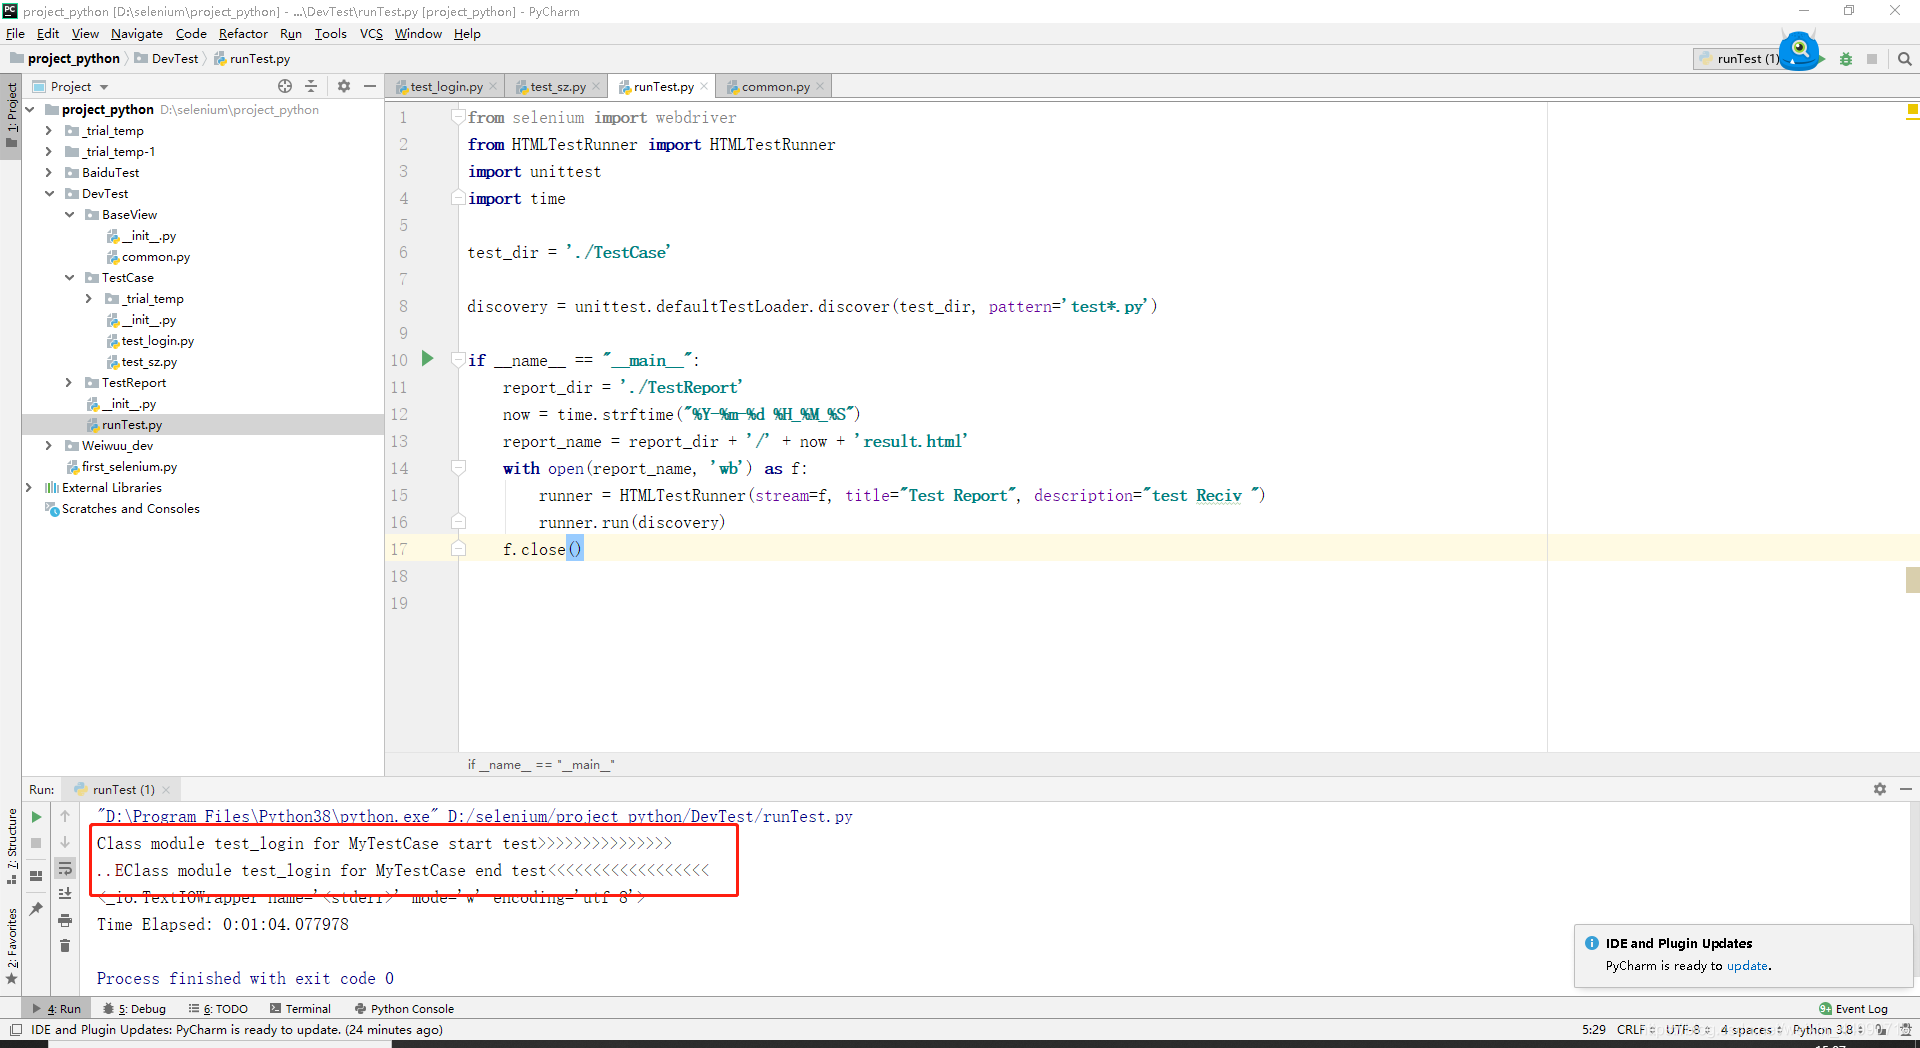Open the Event Log
Viewport: 1920px width, 1048px height.
coord(1853,1009)
